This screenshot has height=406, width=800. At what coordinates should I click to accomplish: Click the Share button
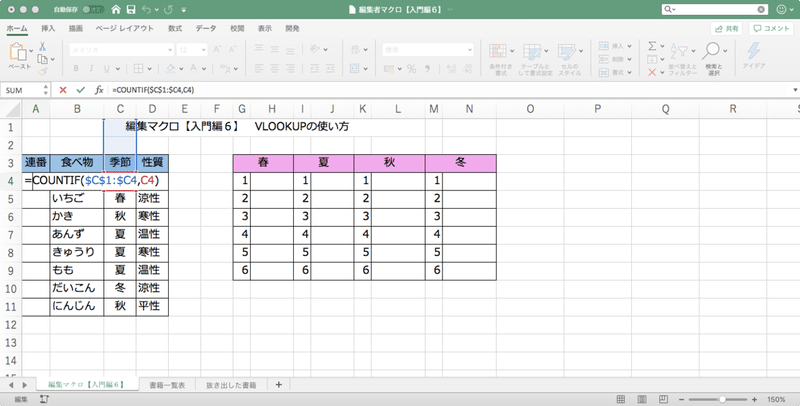tap(727, 29)
